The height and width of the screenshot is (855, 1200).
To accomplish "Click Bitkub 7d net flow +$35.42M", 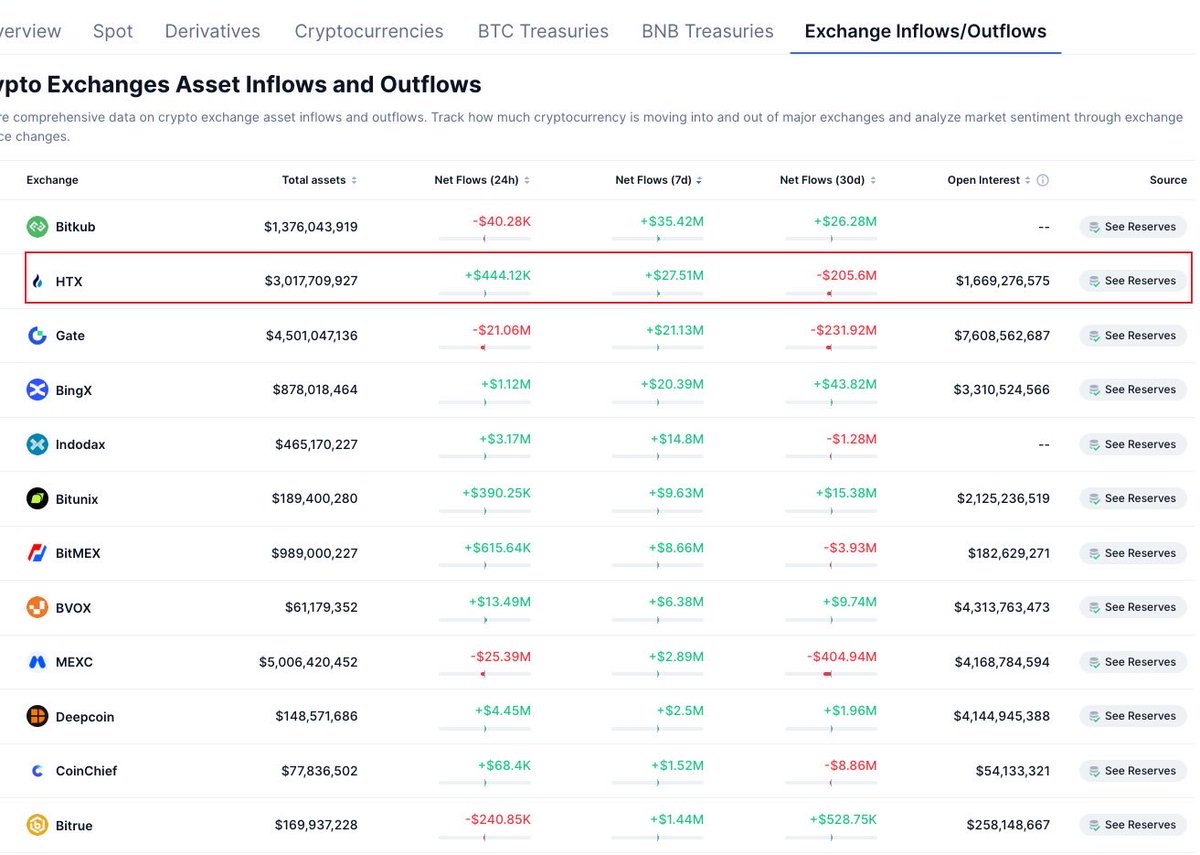I will [672, 221].
